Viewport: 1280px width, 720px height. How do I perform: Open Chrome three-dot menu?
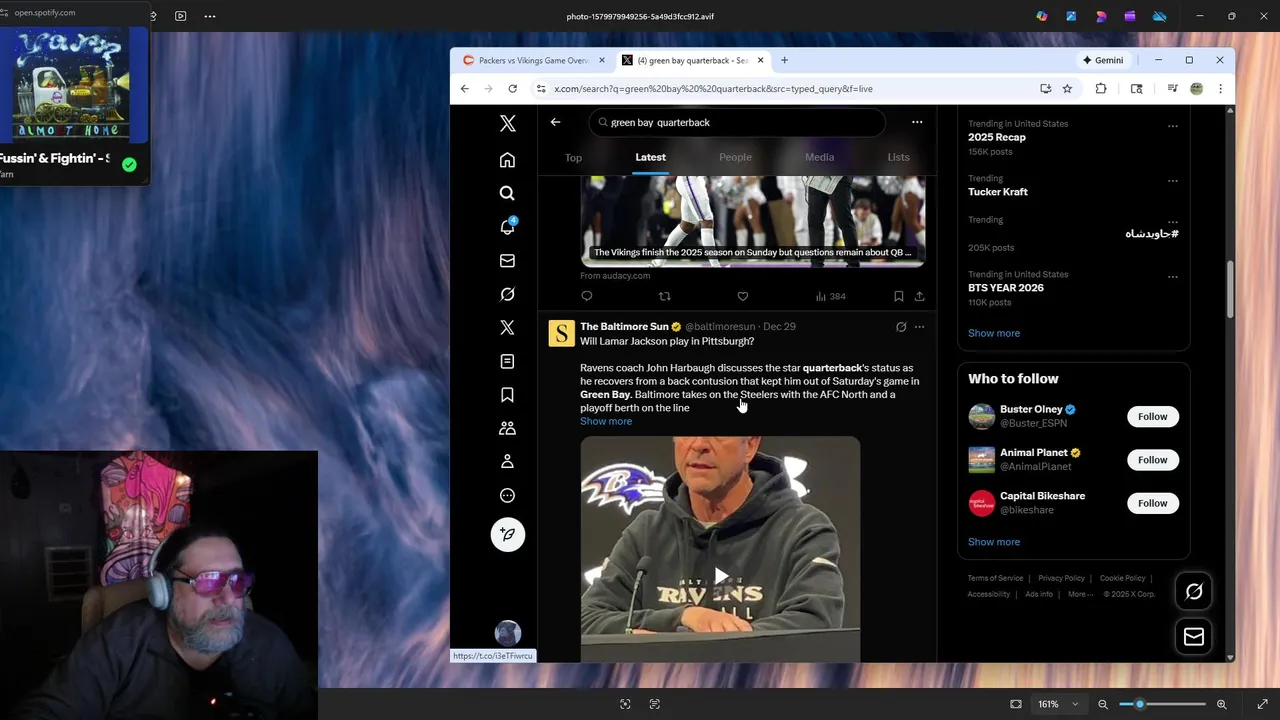pos(1220,89)
